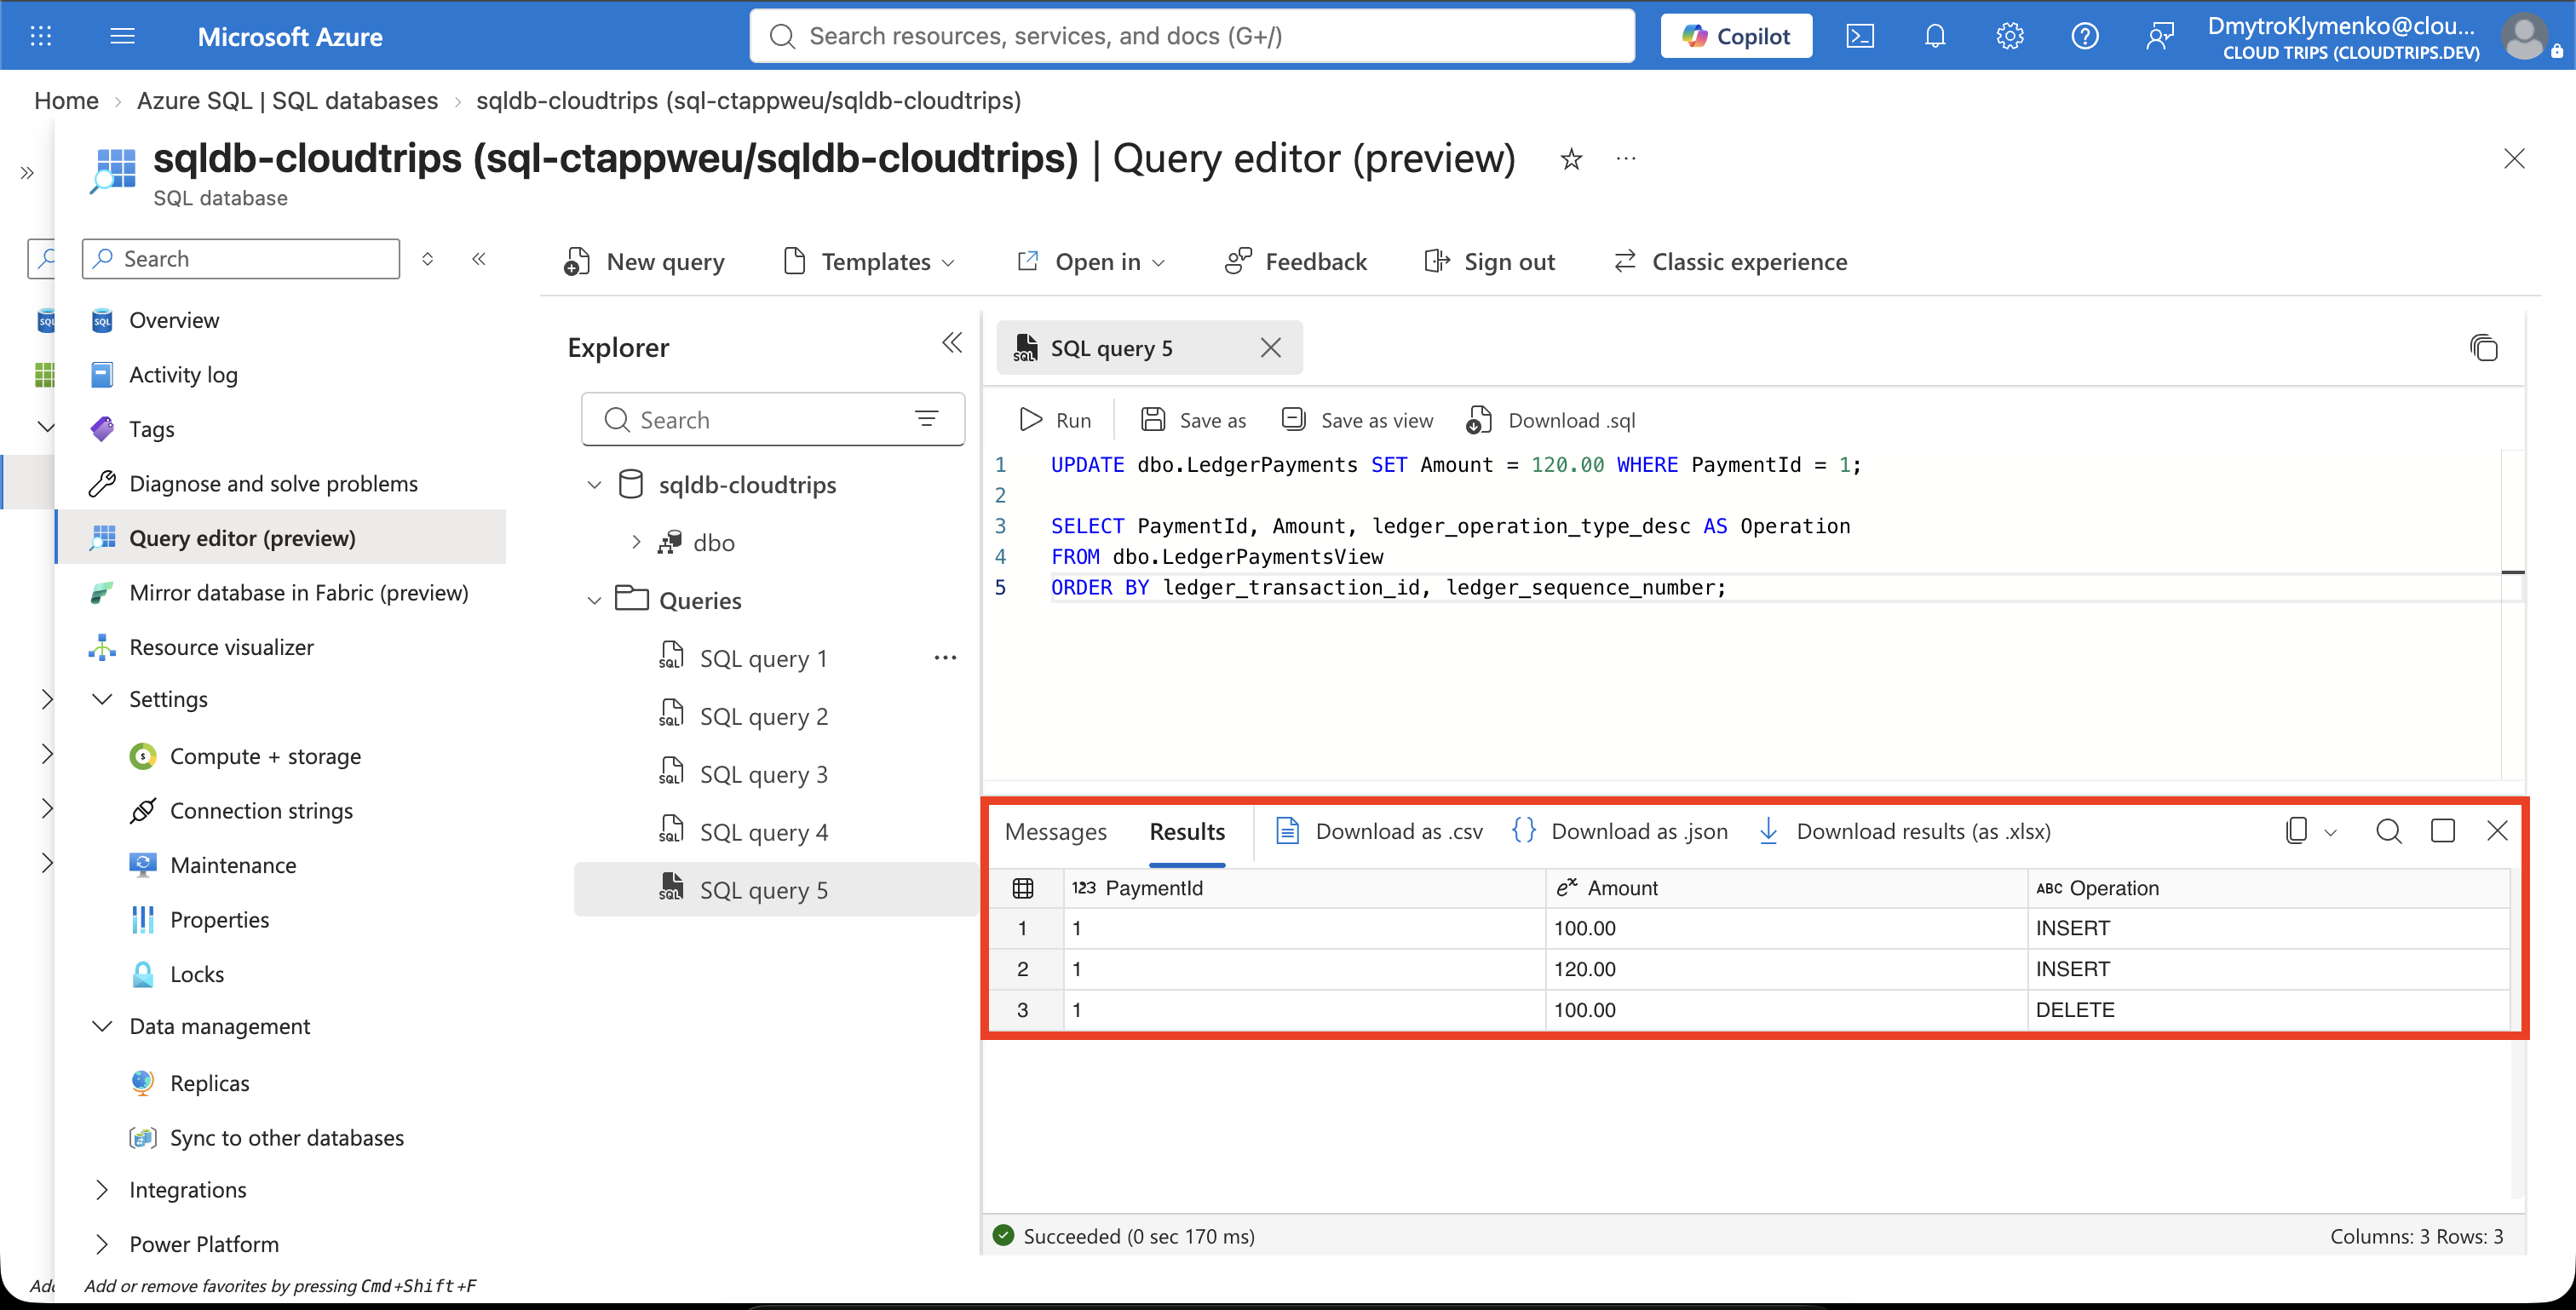This screenshot has width=2576, height=1310.
Task: Switch to Classic experience
Action: tap(1730, 262)
